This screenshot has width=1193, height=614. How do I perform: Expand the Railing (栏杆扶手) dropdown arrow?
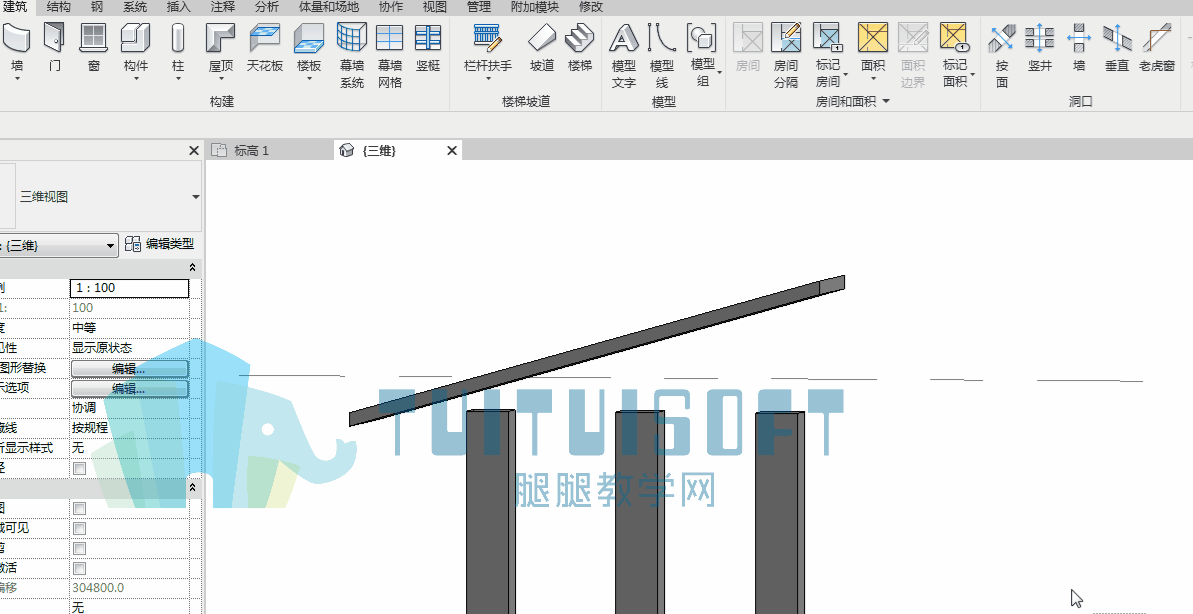click(488, 78)
